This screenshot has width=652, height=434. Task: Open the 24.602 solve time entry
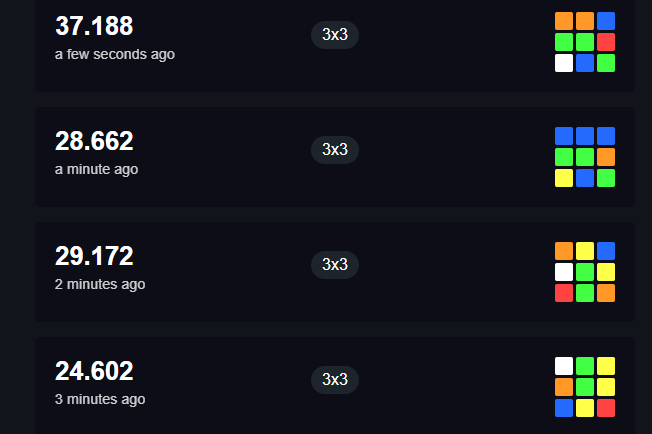point(335,385)
